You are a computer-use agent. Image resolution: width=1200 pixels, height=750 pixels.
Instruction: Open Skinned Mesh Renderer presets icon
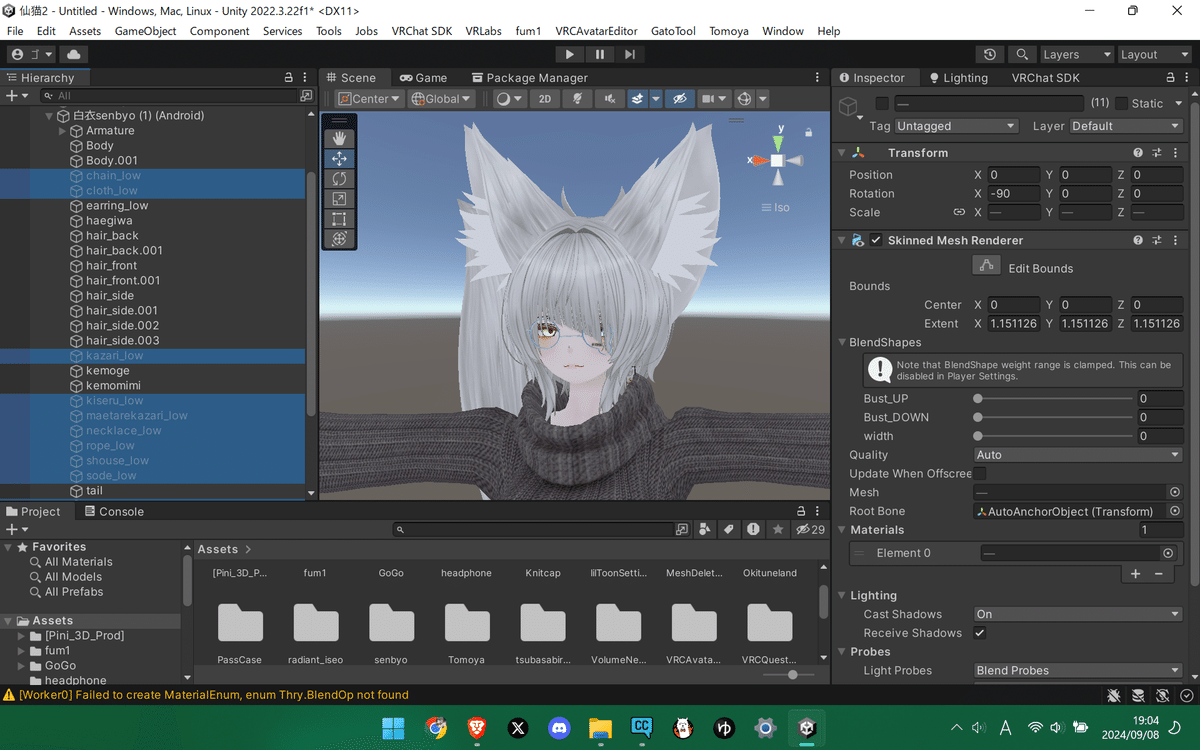point(1156,241)
